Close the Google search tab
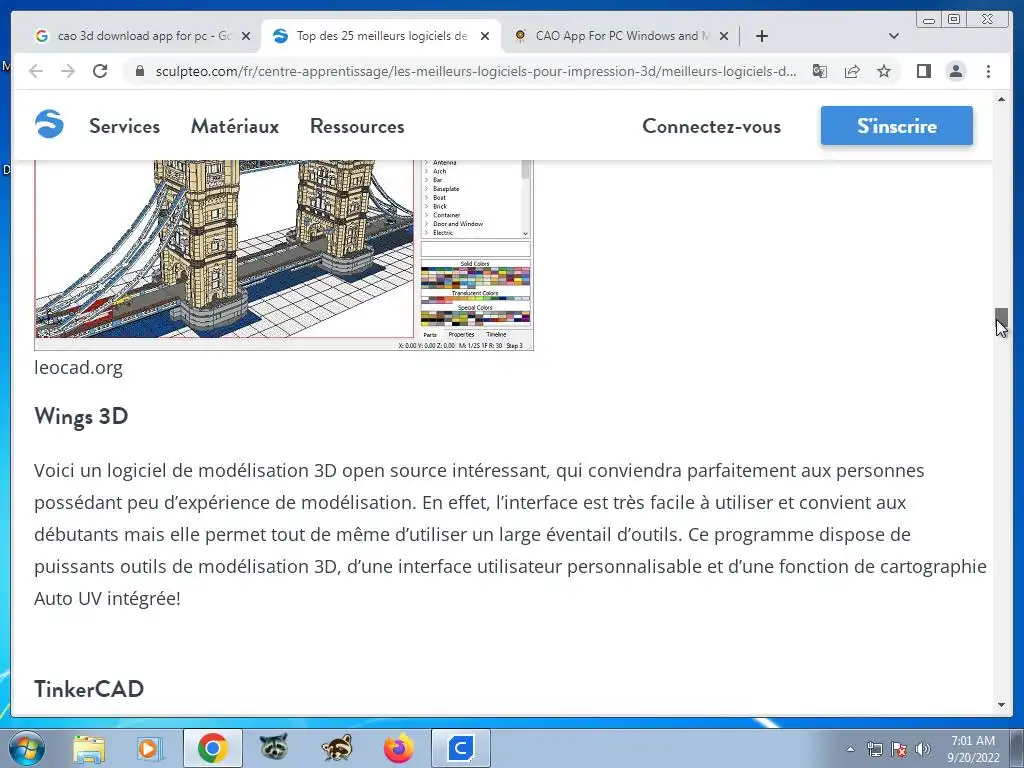This screenshot has height=768, width=1024. click(x=246, y=36)
